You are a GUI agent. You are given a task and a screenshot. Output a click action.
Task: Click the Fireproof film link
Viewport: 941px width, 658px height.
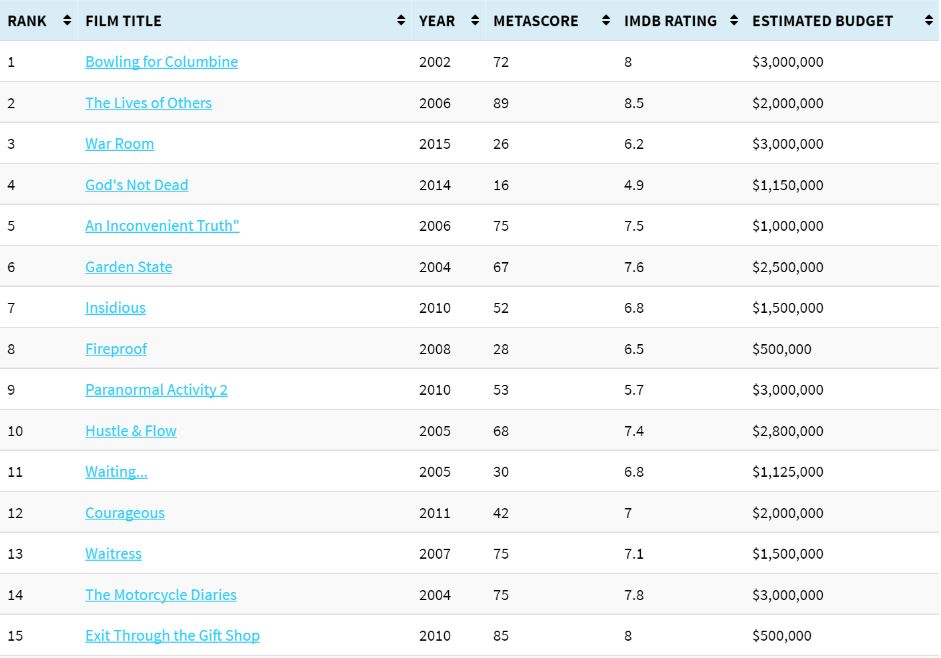point(116,349)
